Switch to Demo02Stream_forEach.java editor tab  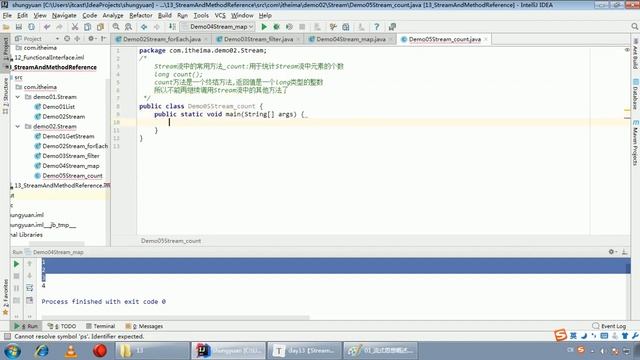pos(162,39)
